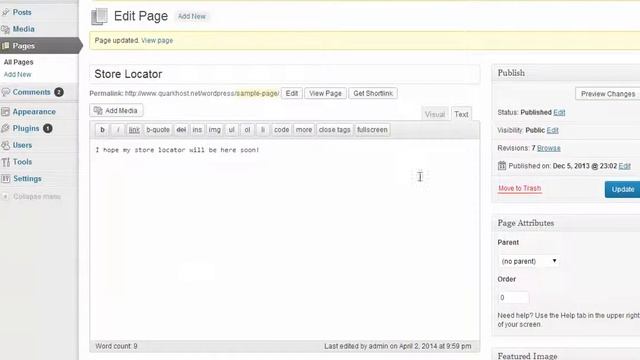Go to All Pages list

pos(18,62)
